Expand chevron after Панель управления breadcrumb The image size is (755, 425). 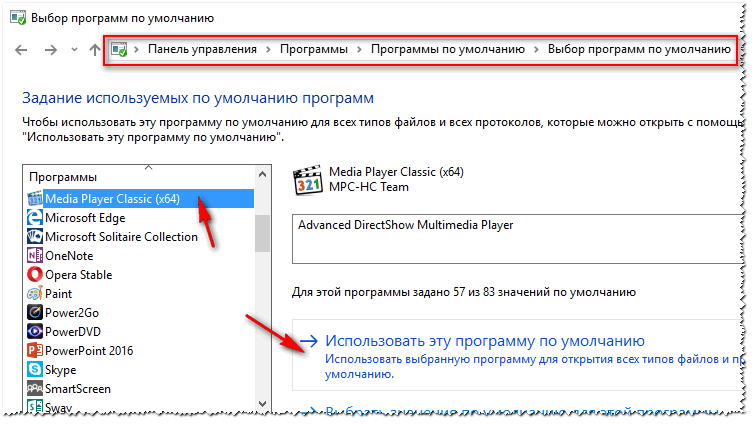point(268,50)
